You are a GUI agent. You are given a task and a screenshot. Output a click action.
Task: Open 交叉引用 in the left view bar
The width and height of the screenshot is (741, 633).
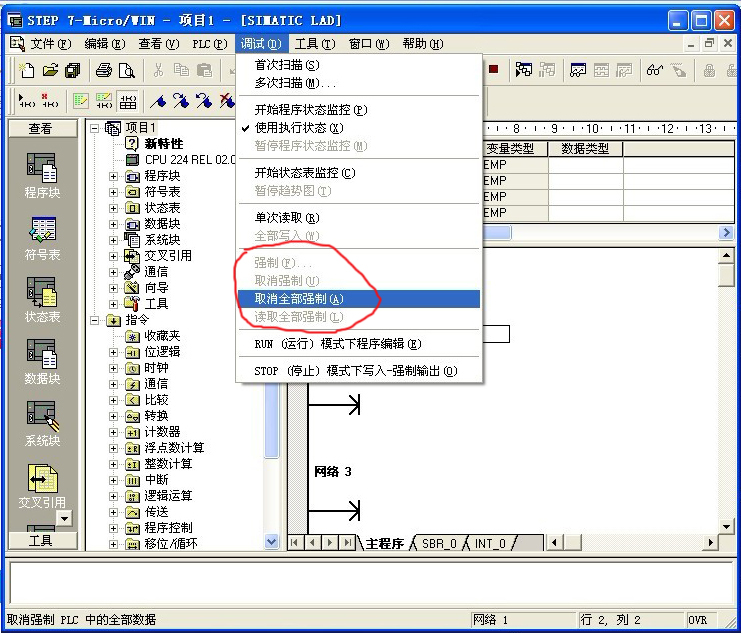[x=42, y=486]
